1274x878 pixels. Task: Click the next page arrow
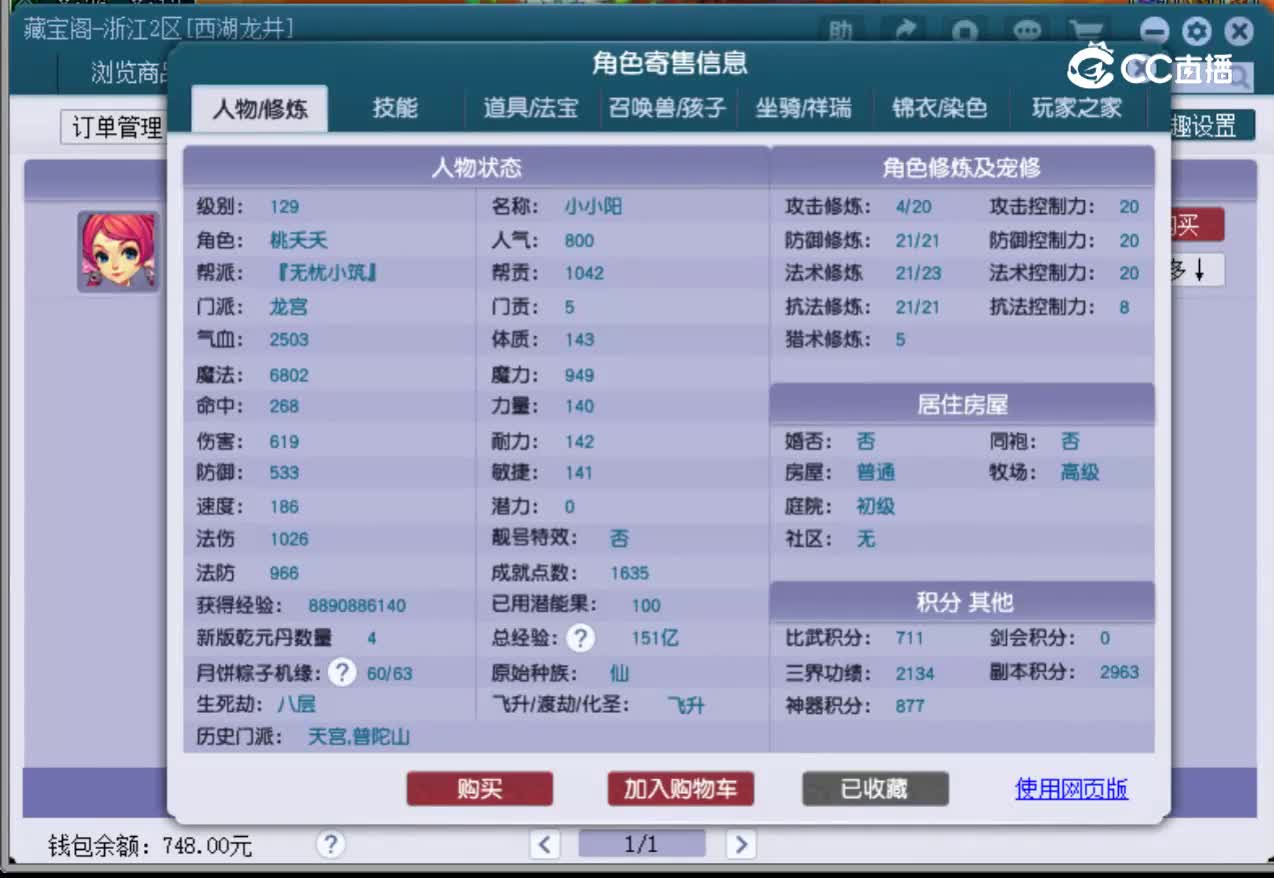tap(740, 845)
